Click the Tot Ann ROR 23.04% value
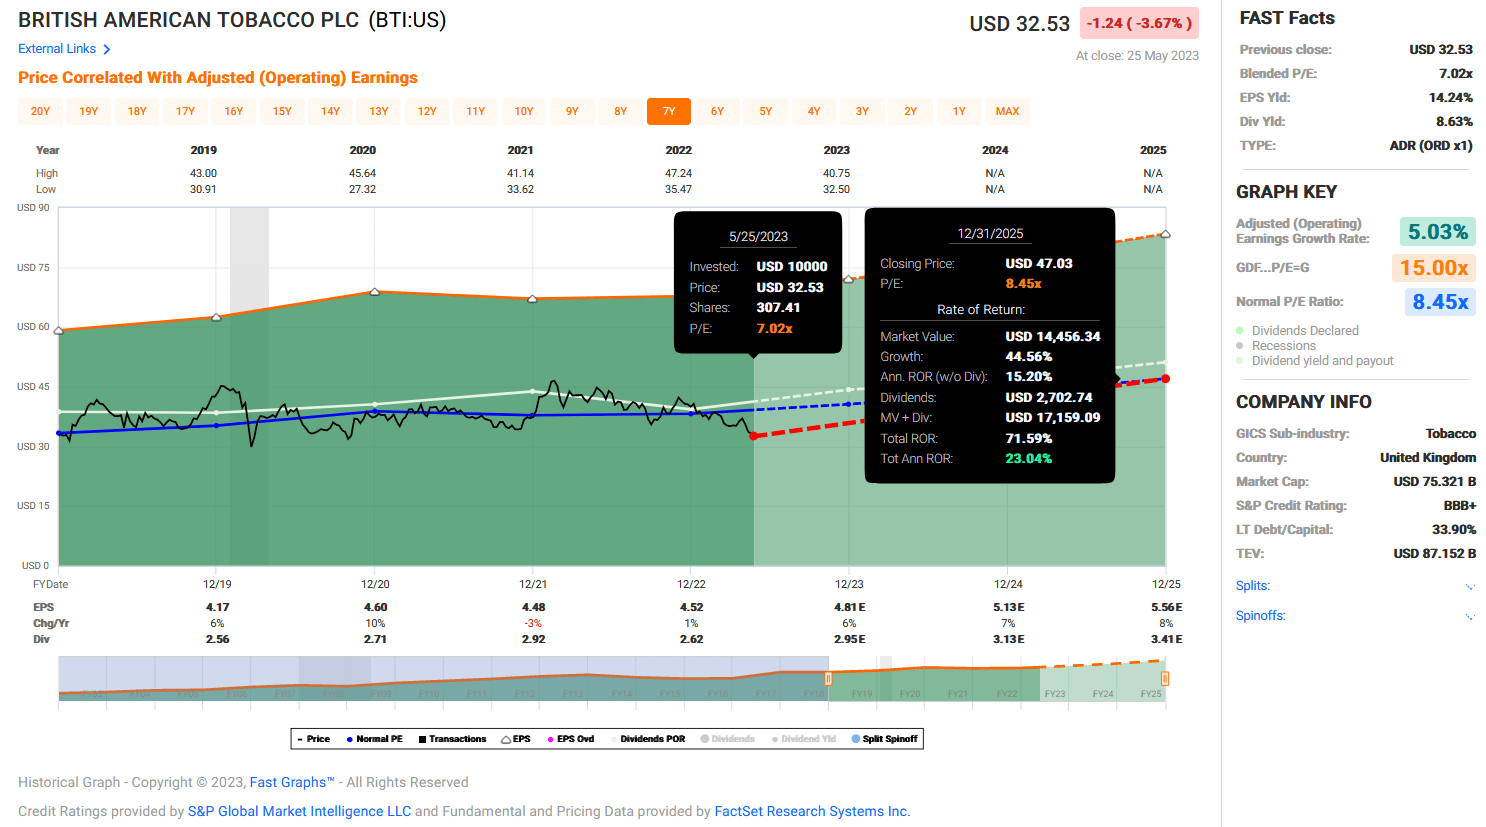 tap(1029, 459)
